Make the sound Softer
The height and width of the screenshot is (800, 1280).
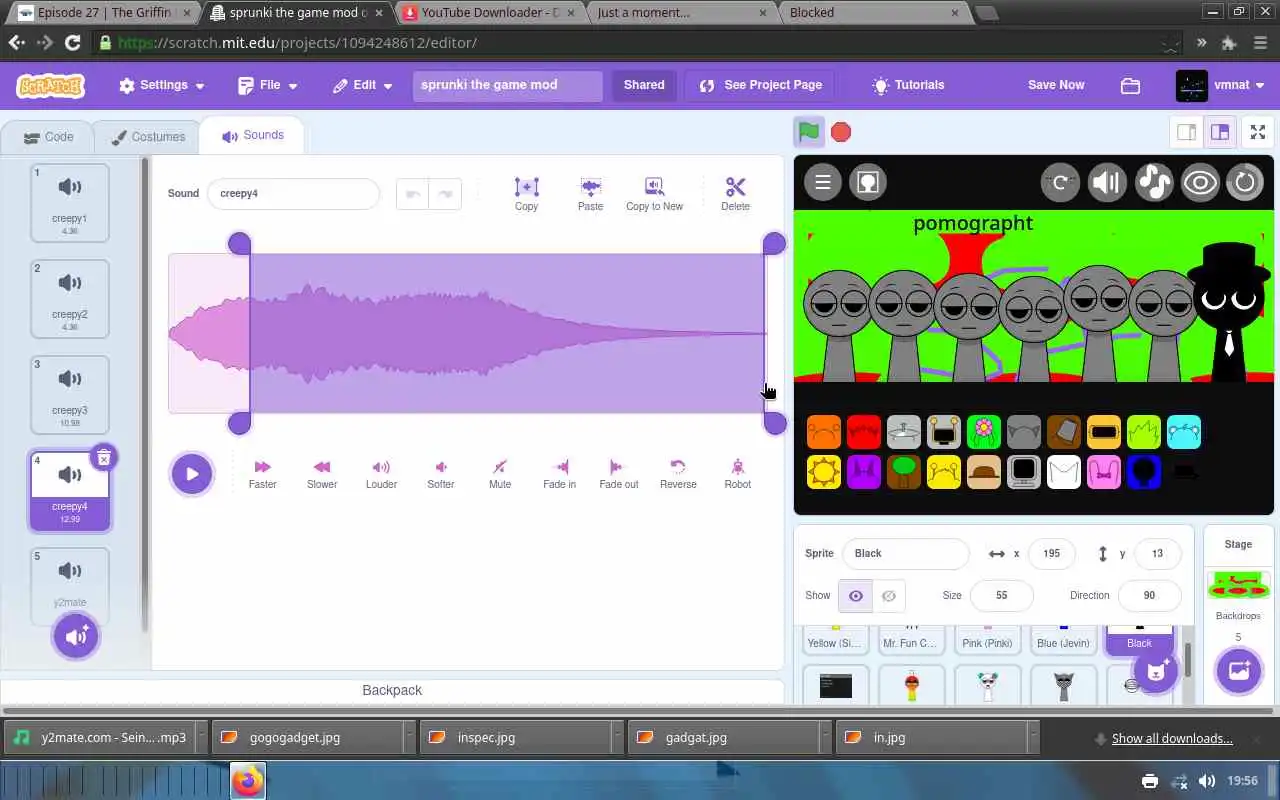pos(441,474)
